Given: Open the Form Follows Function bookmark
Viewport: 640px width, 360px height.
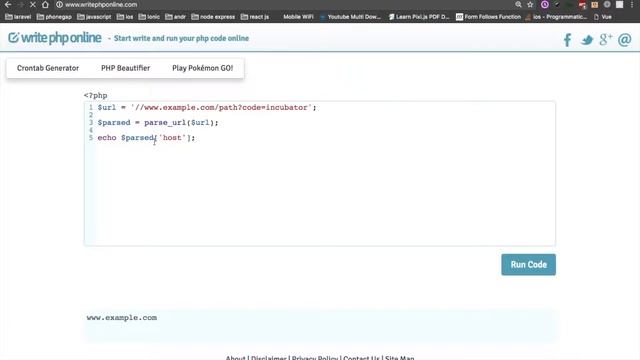Looking at the screenshot, I should [x=489, y=17].
